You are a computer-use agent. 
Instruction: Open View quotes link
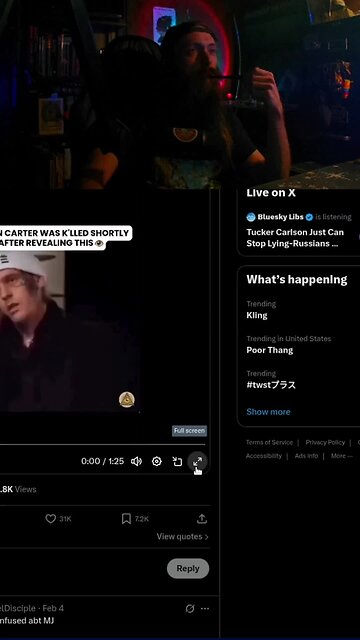click(x=182, y=536)
